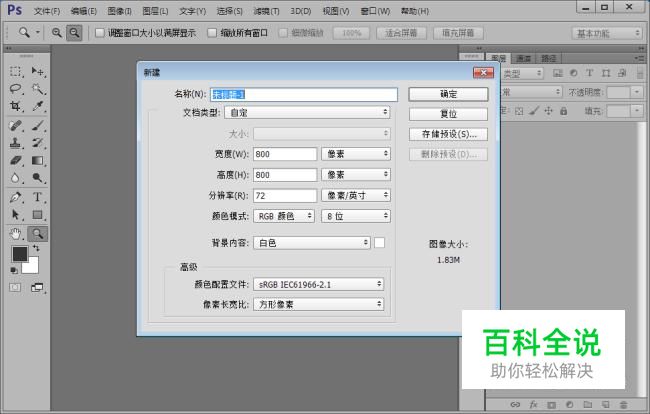Close the 新建 dialog
Viewport: 650px width, 414px height.
(483, 73)
